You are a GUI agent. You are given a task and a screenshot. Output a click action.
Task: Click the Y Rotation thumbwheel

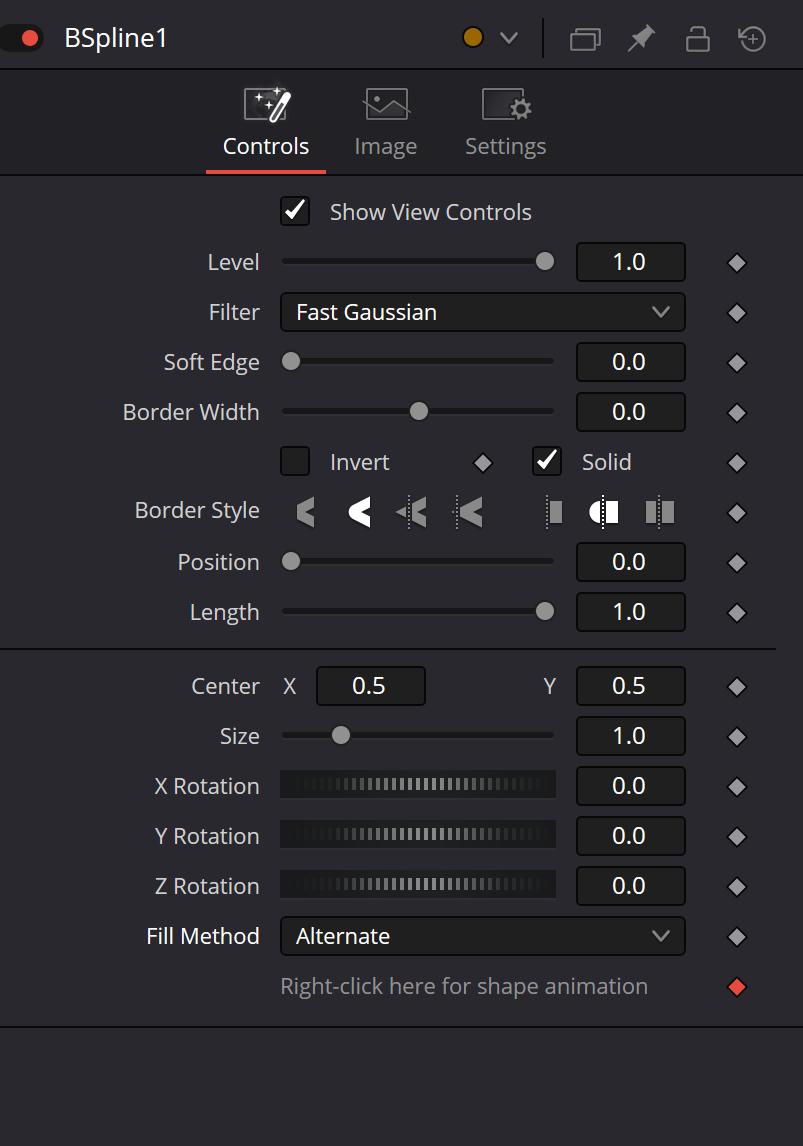tap(418, 835)
